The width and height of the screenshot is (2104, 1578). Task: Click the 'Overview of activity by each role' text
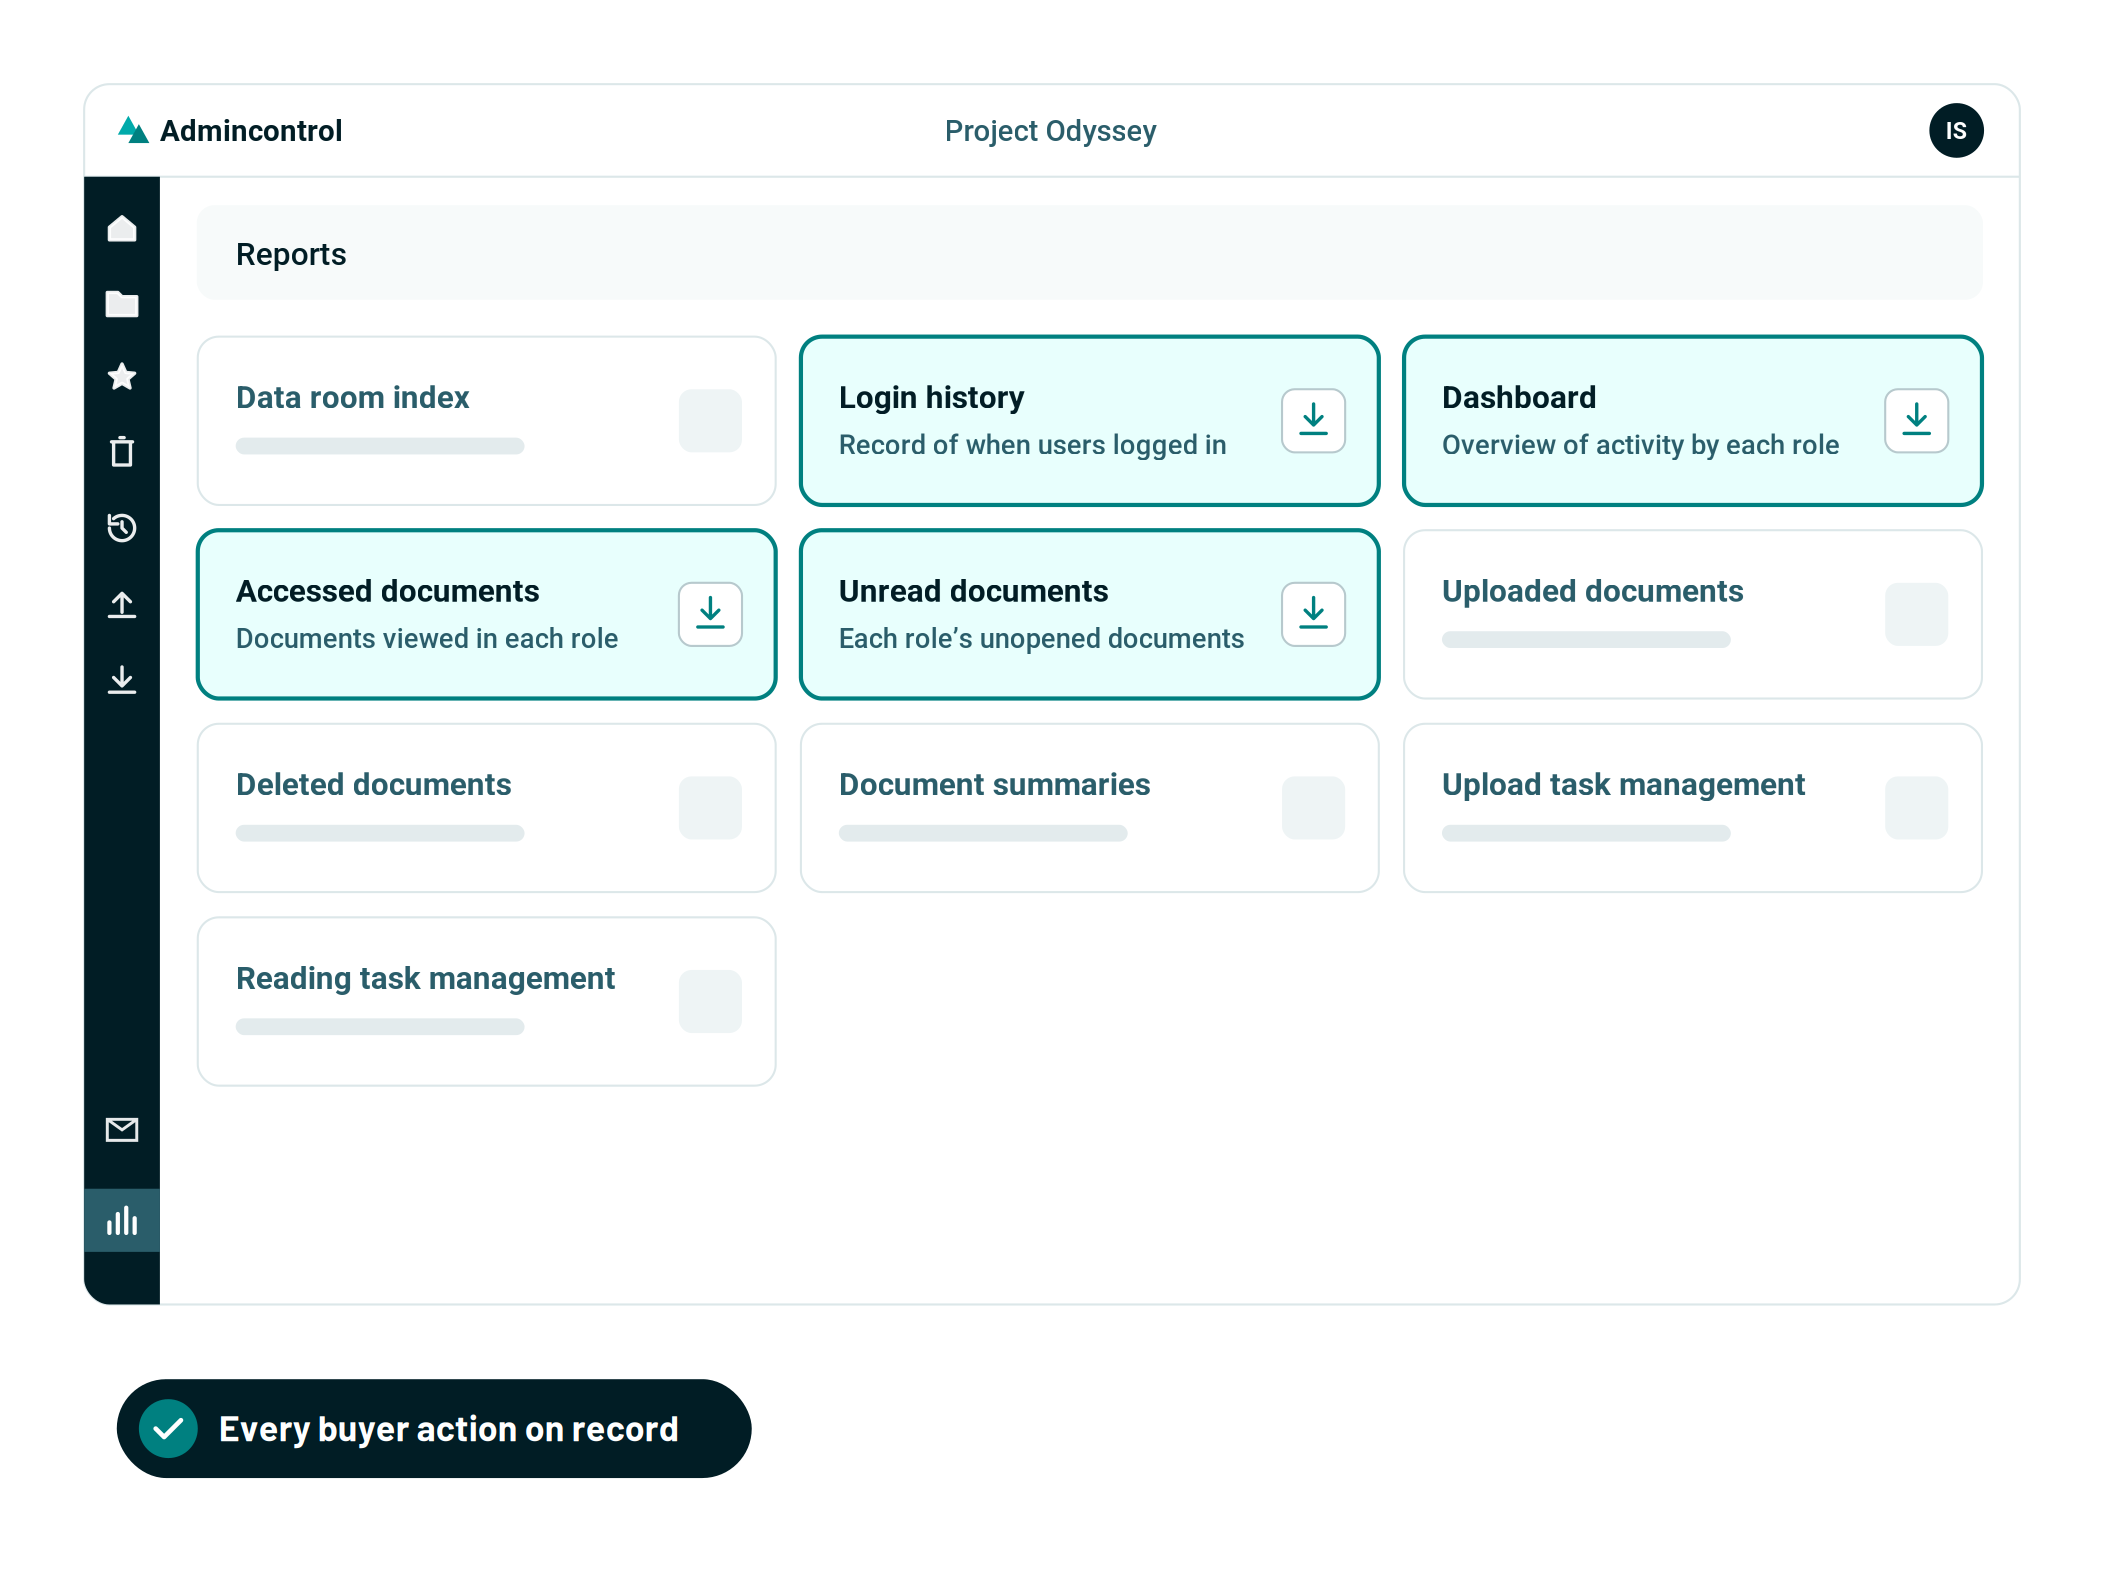tap(1640, 445)
